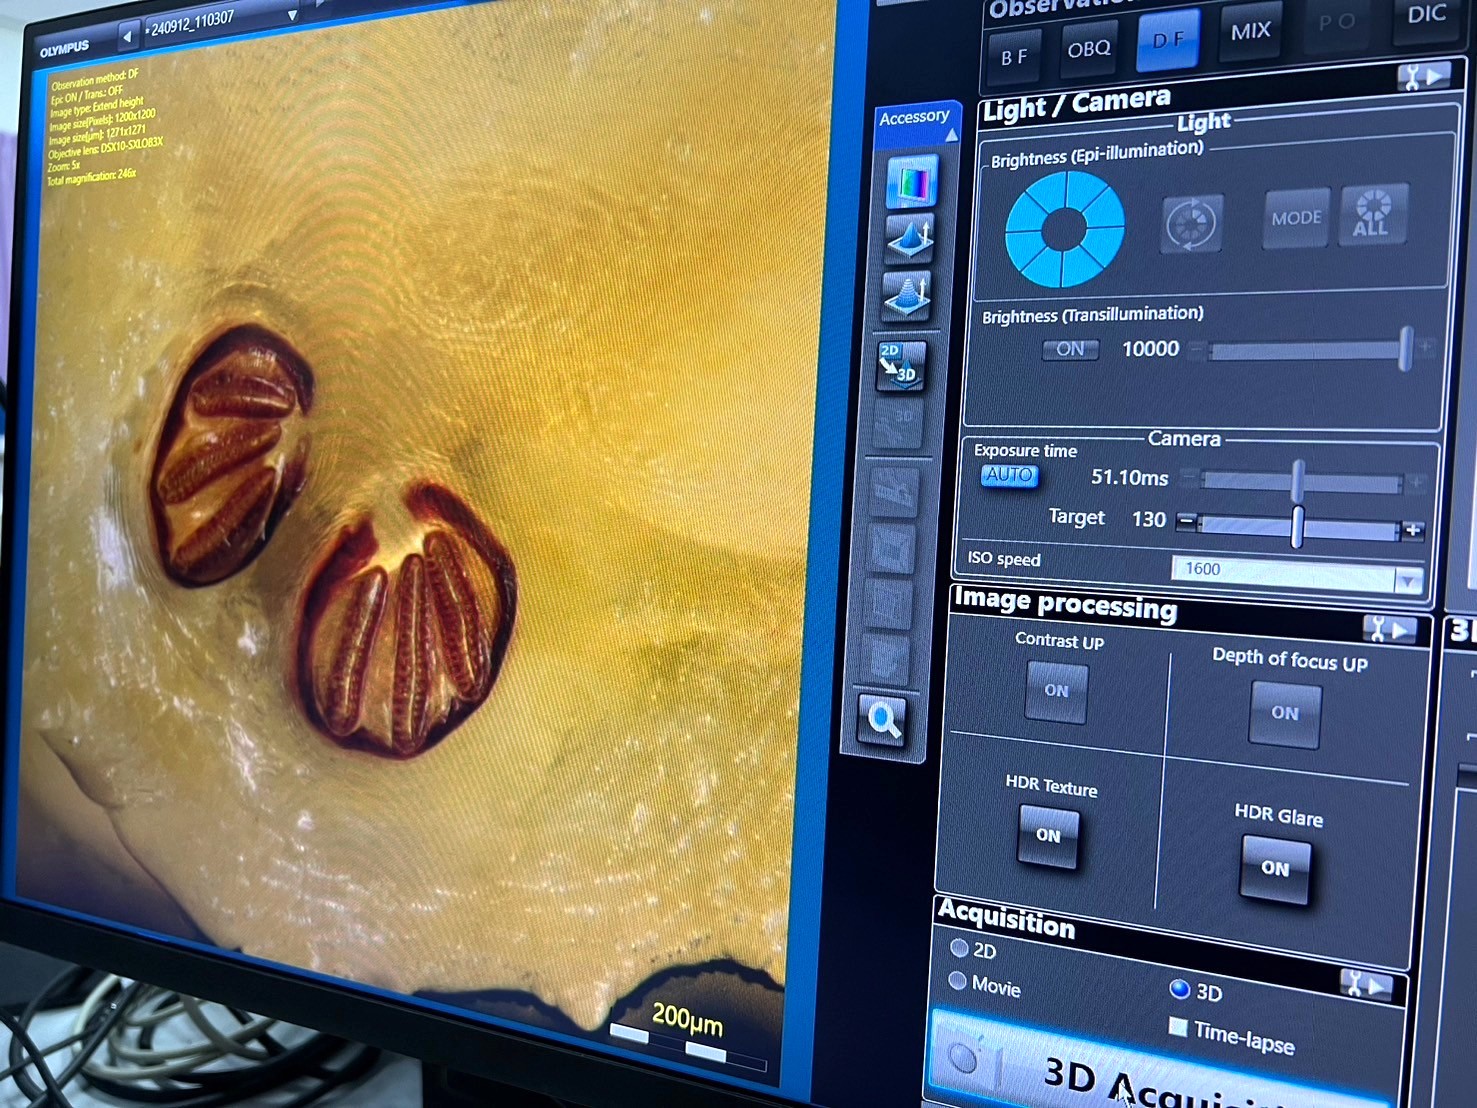Screen dimensions: 1477x1108
Task: Open the image file name dropdown arrow
Action: click(292, 15)
